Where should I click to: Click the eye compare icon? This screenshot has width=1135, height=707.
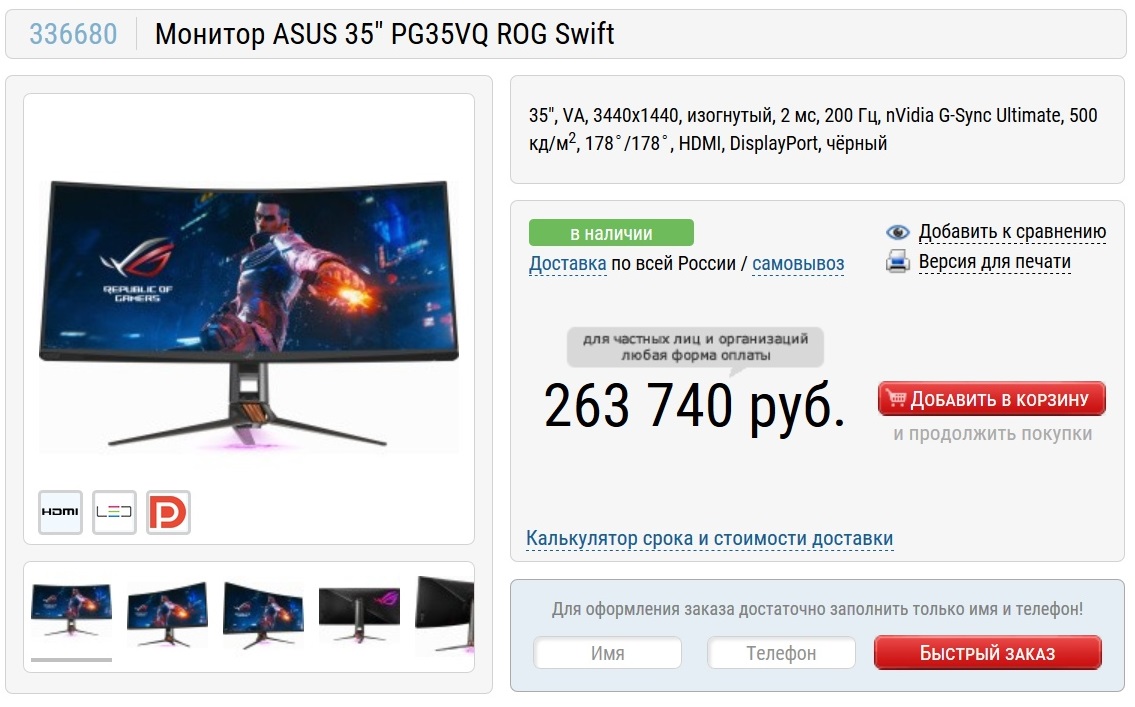tap(898, 232)
